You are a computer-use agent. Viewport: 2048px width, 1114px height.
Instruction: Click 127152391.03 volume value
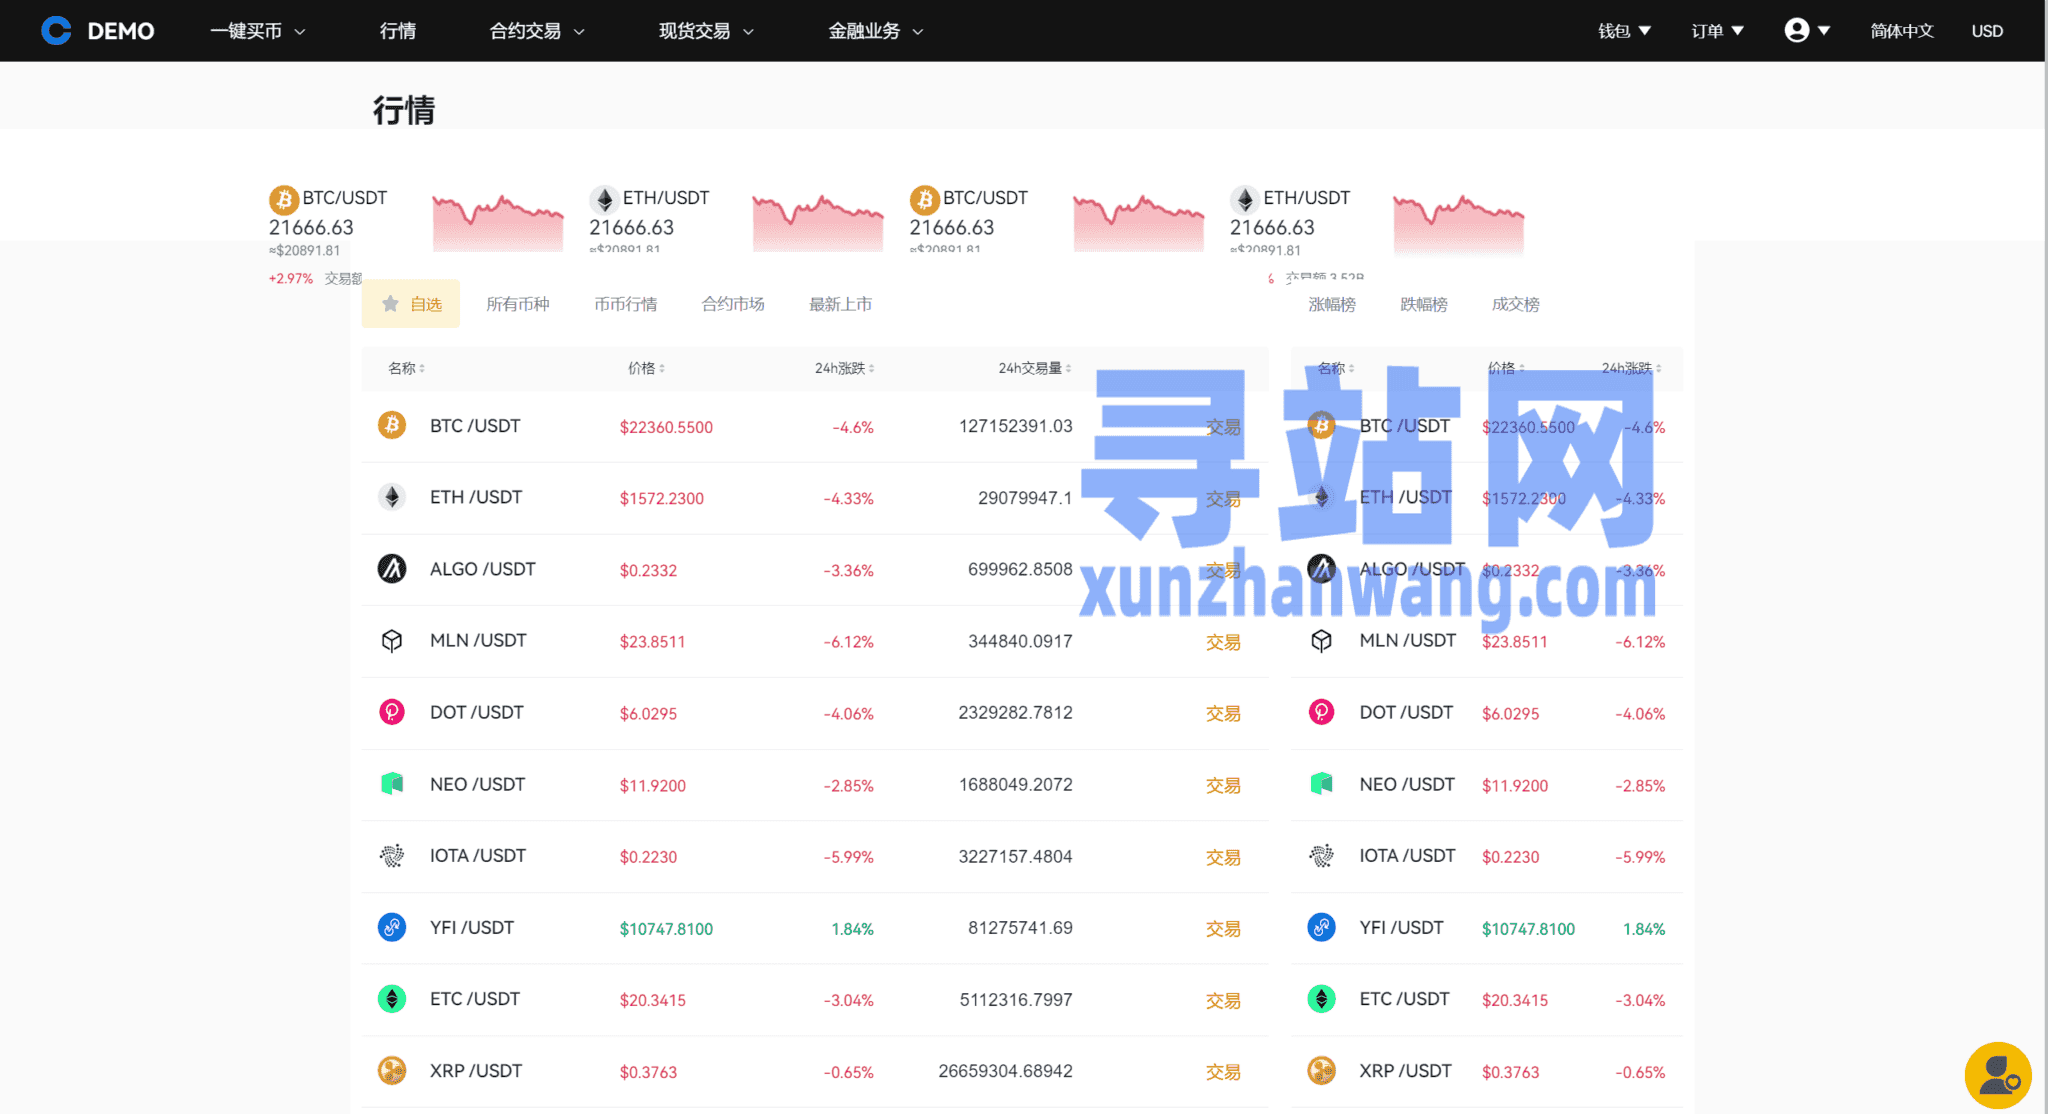coord(1016,426)
